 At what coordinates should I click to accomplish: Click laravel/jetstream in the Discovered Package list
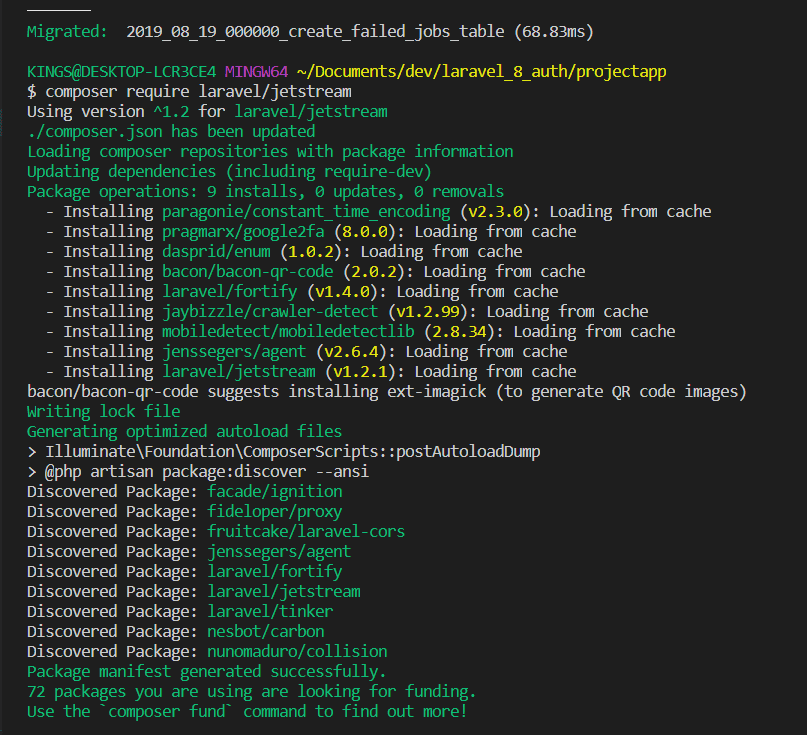pyautogui.click(x=284, y=591)
